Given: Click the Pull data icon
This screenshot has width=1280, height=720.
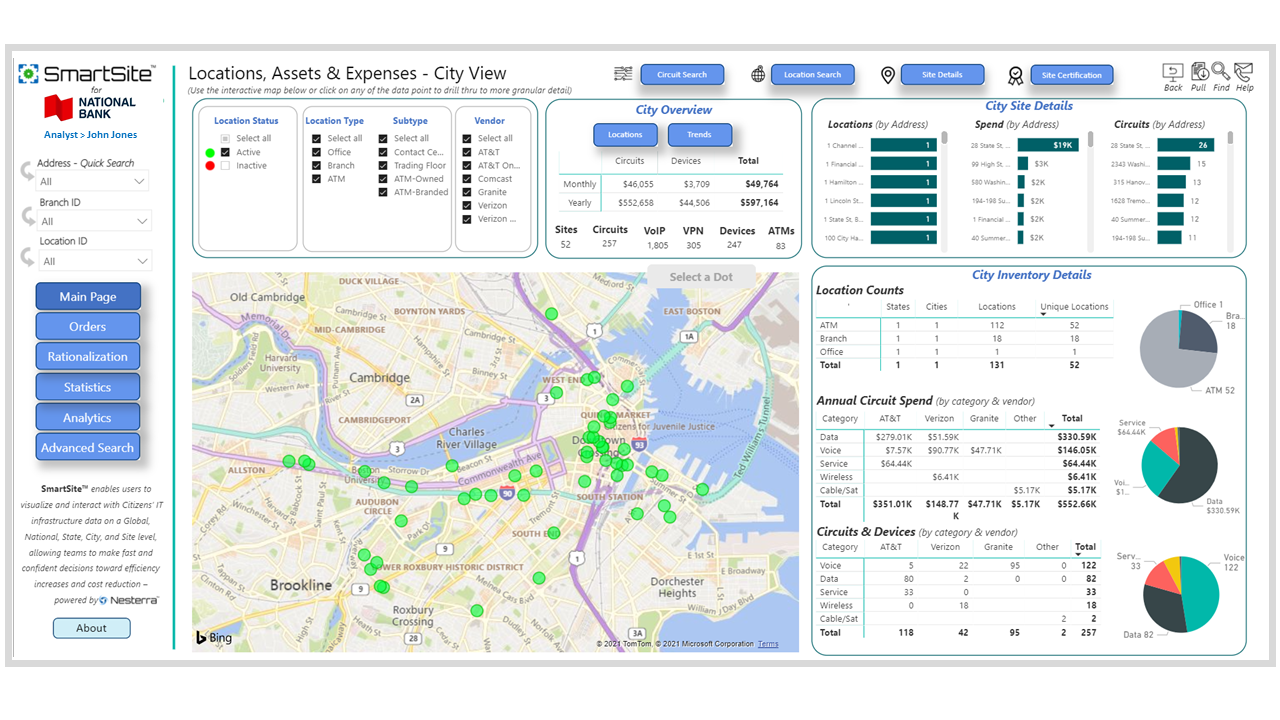Looking at the screenshot, I should click(1199, 72).
